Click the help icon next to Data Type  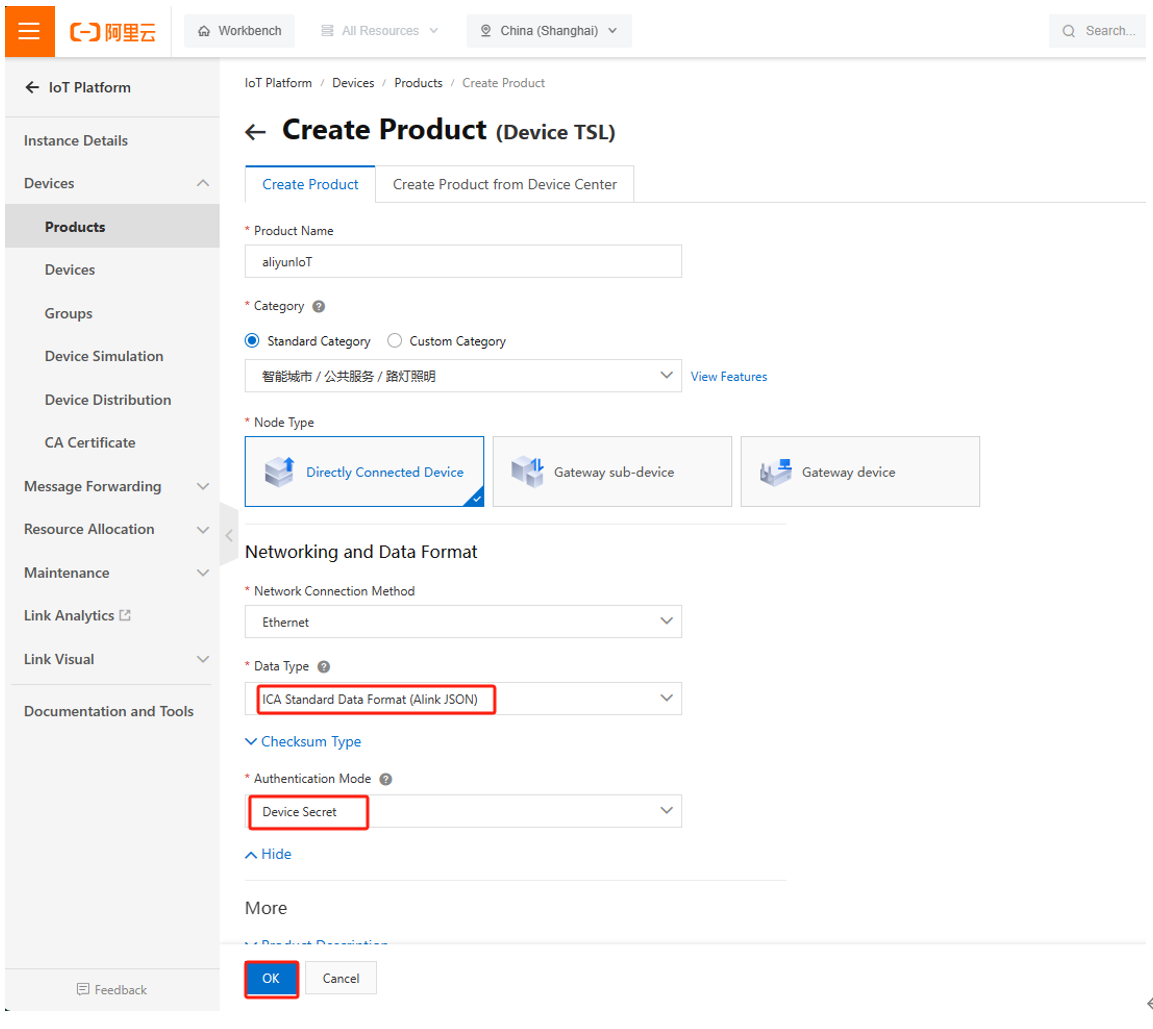point(323,667)
